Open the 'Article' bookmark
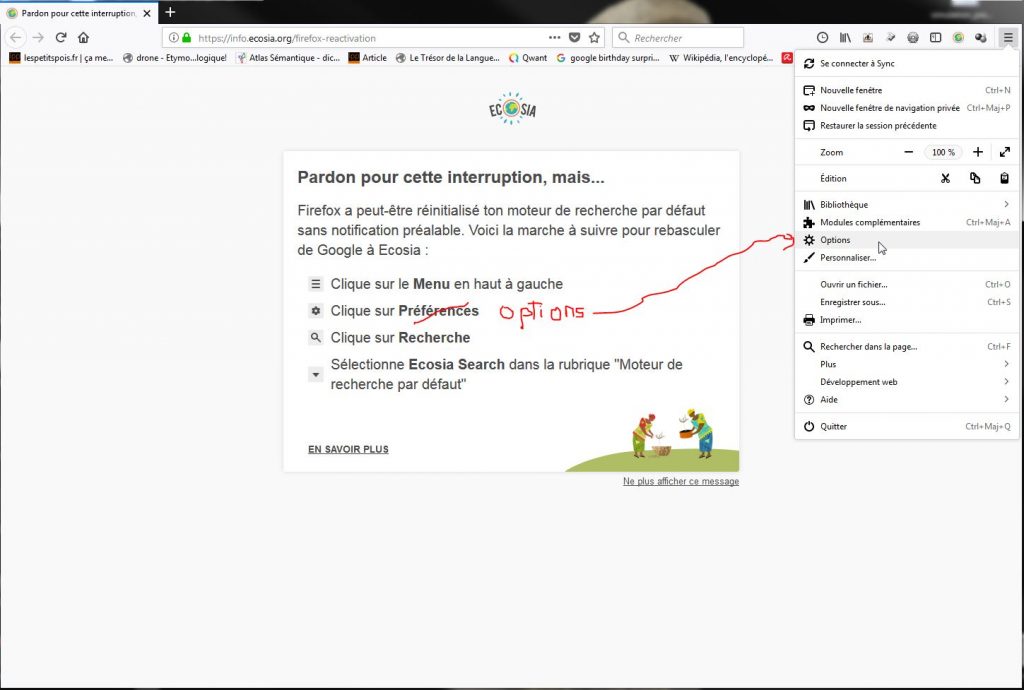 368,57
